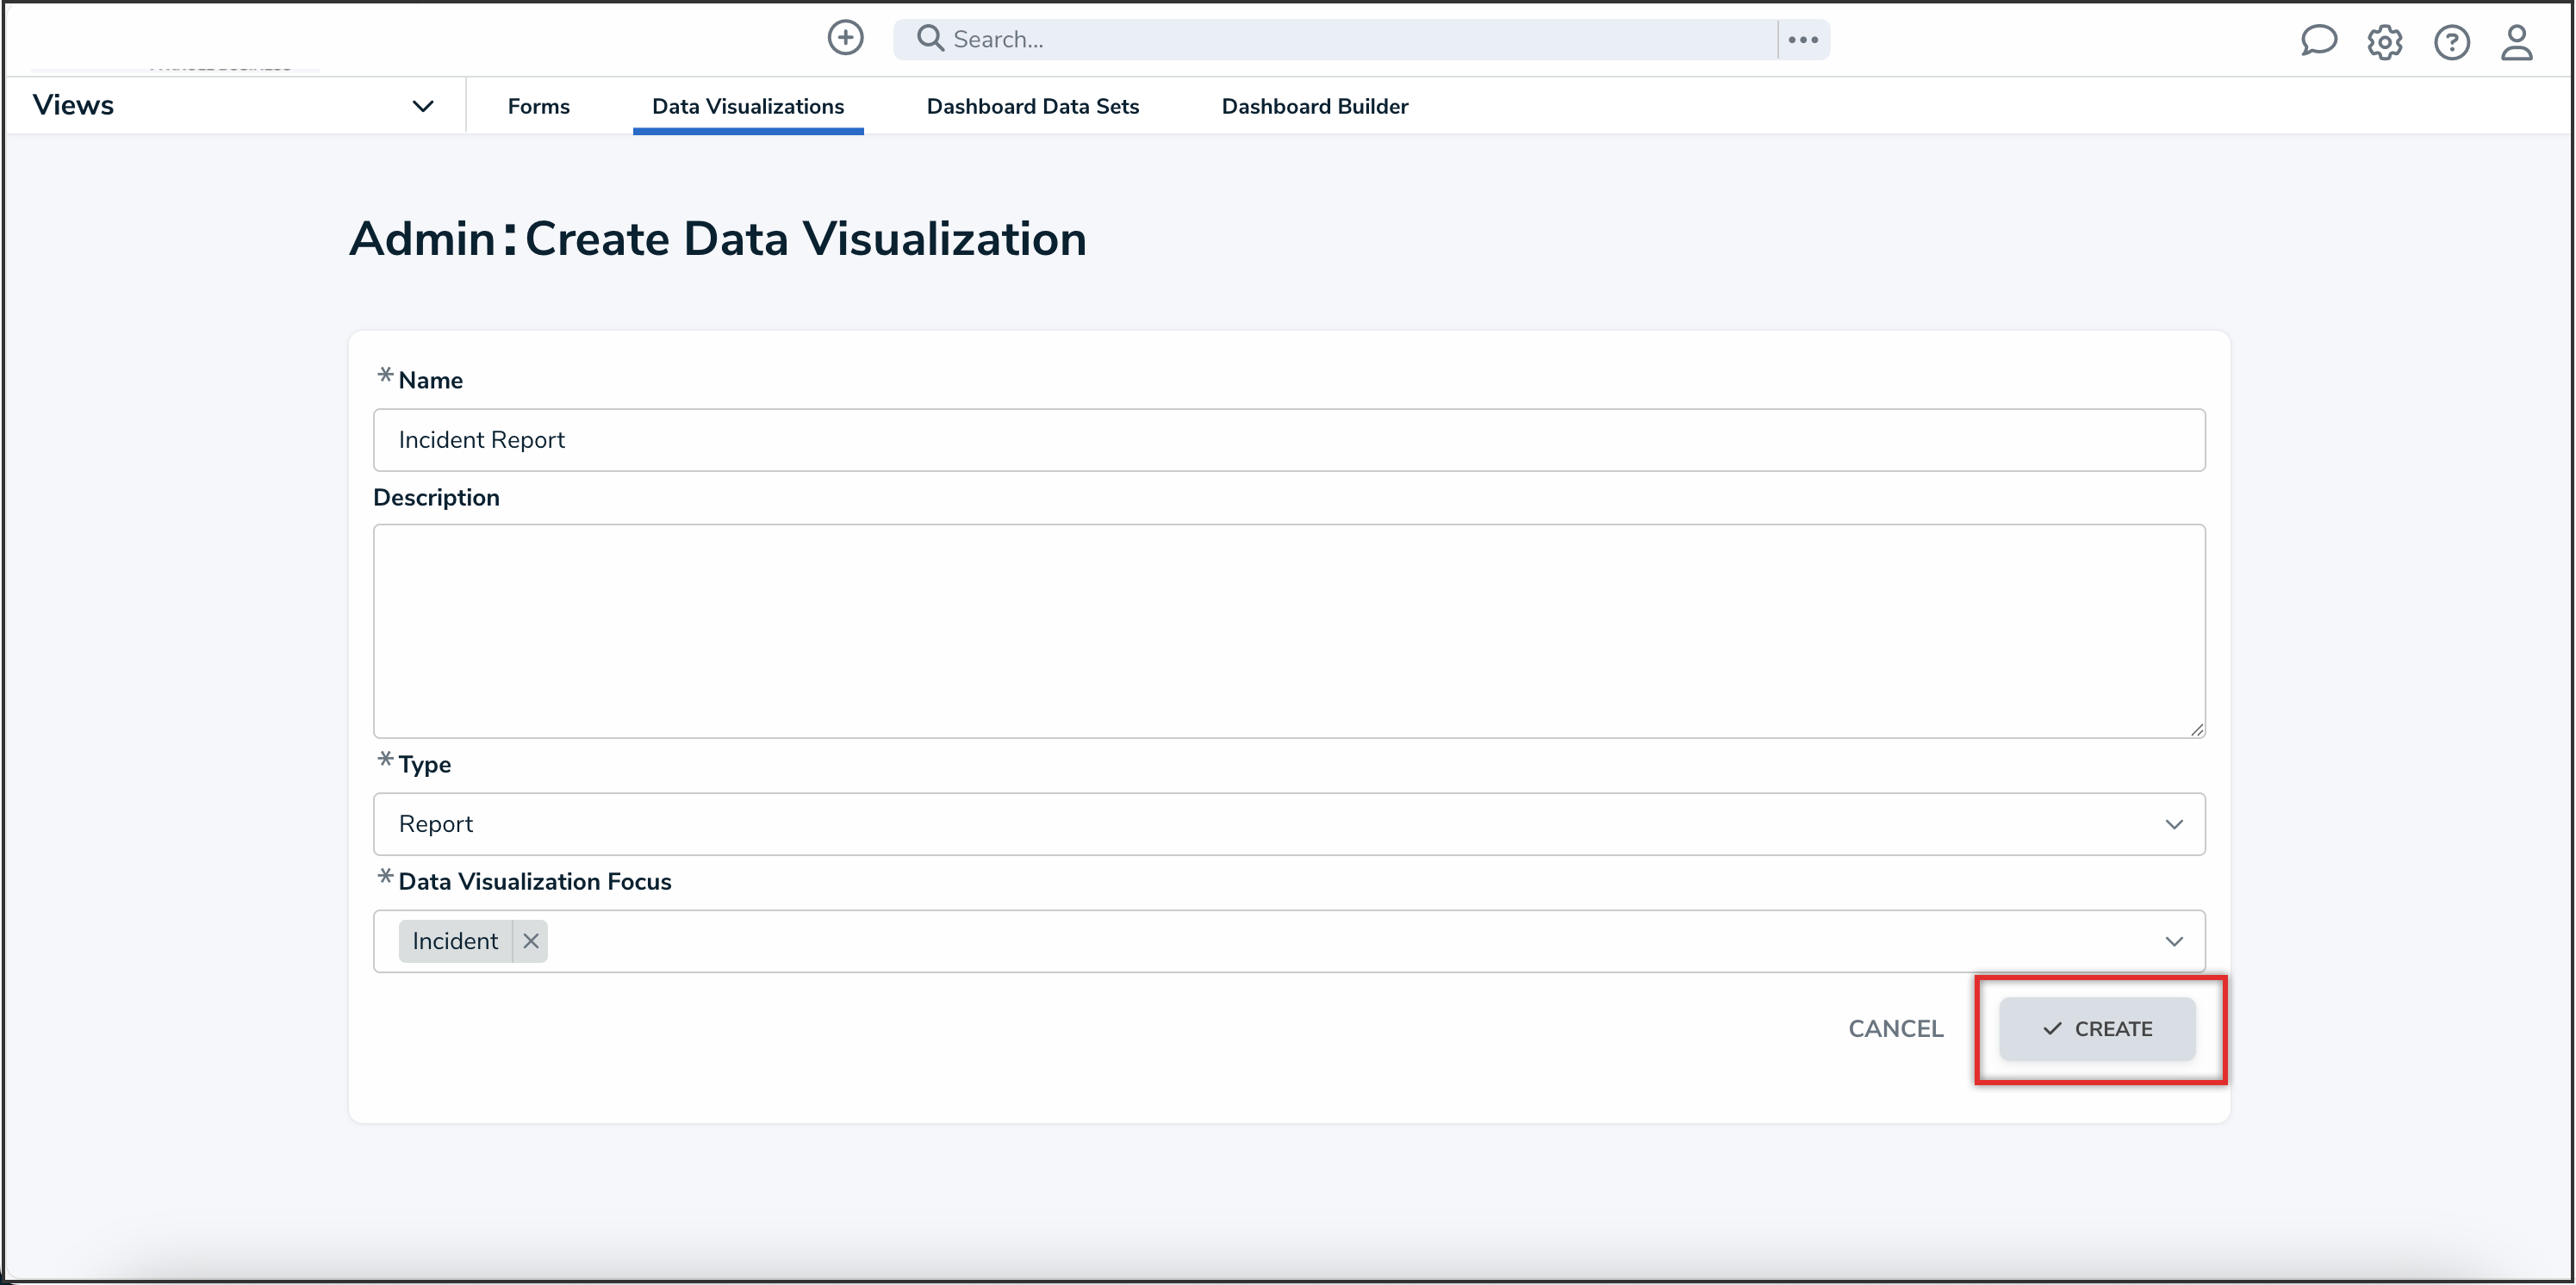The width and height of the screenshot is (2576, 1285).
Task: Remove the Incident focus tag
Action: (531, 941)
